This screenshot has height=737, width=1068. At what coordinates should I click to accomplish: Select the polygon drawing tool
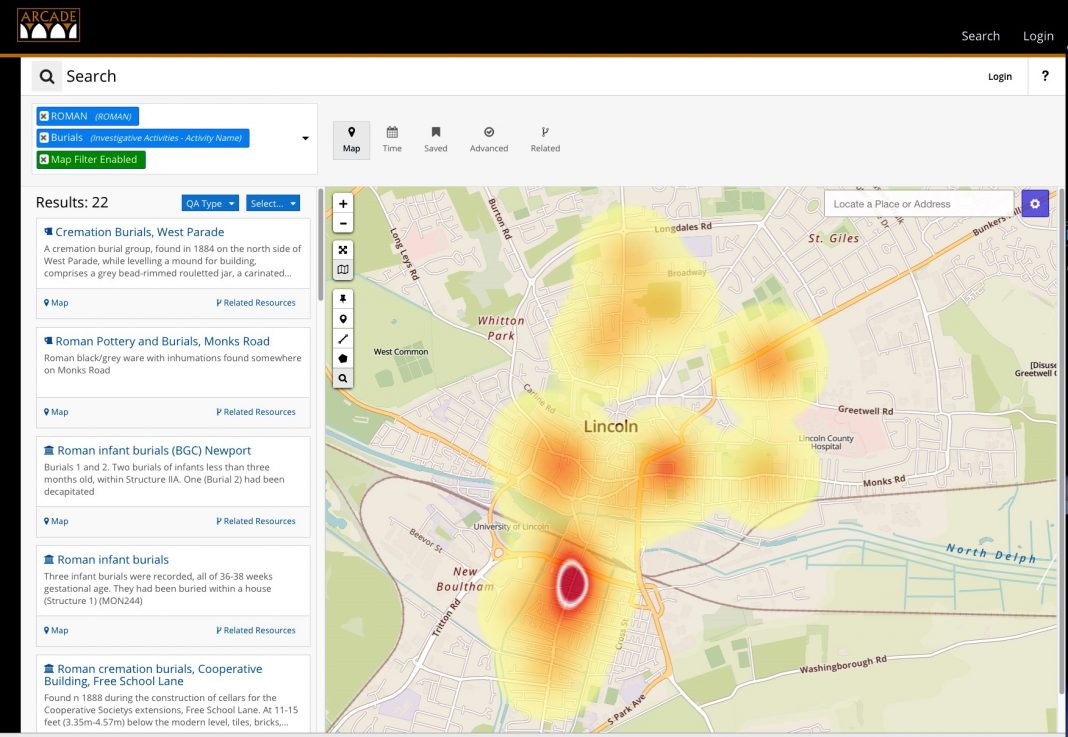coord(343,358)
